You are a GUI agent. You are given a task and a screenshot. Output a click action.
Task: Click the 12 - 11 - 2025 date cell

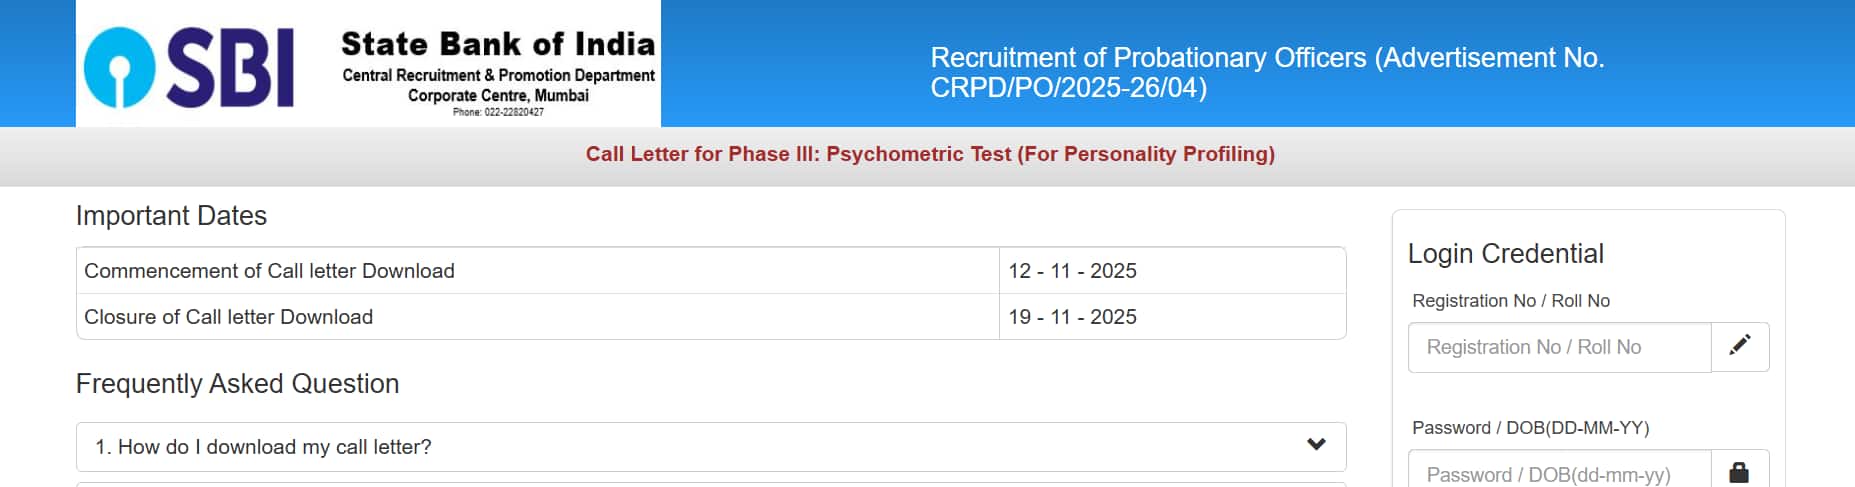coord(1072,271)
